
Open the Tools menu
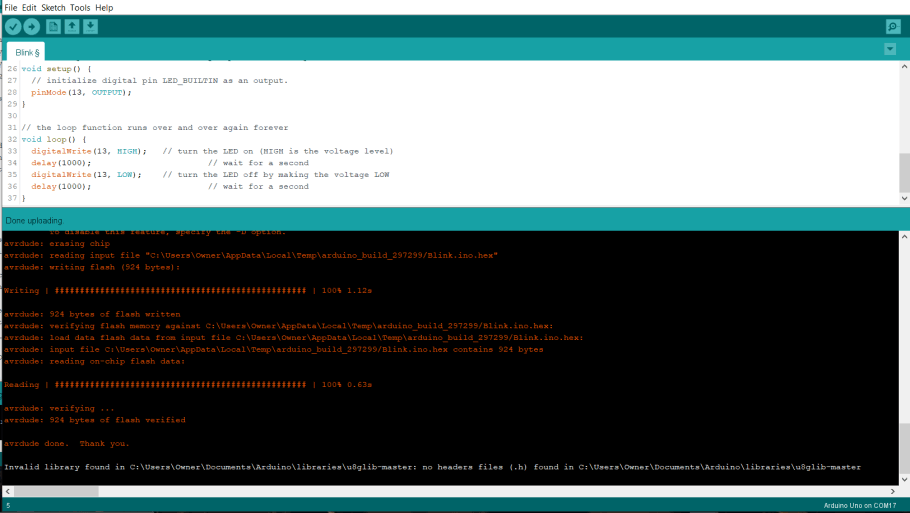[x=80, y=7]
